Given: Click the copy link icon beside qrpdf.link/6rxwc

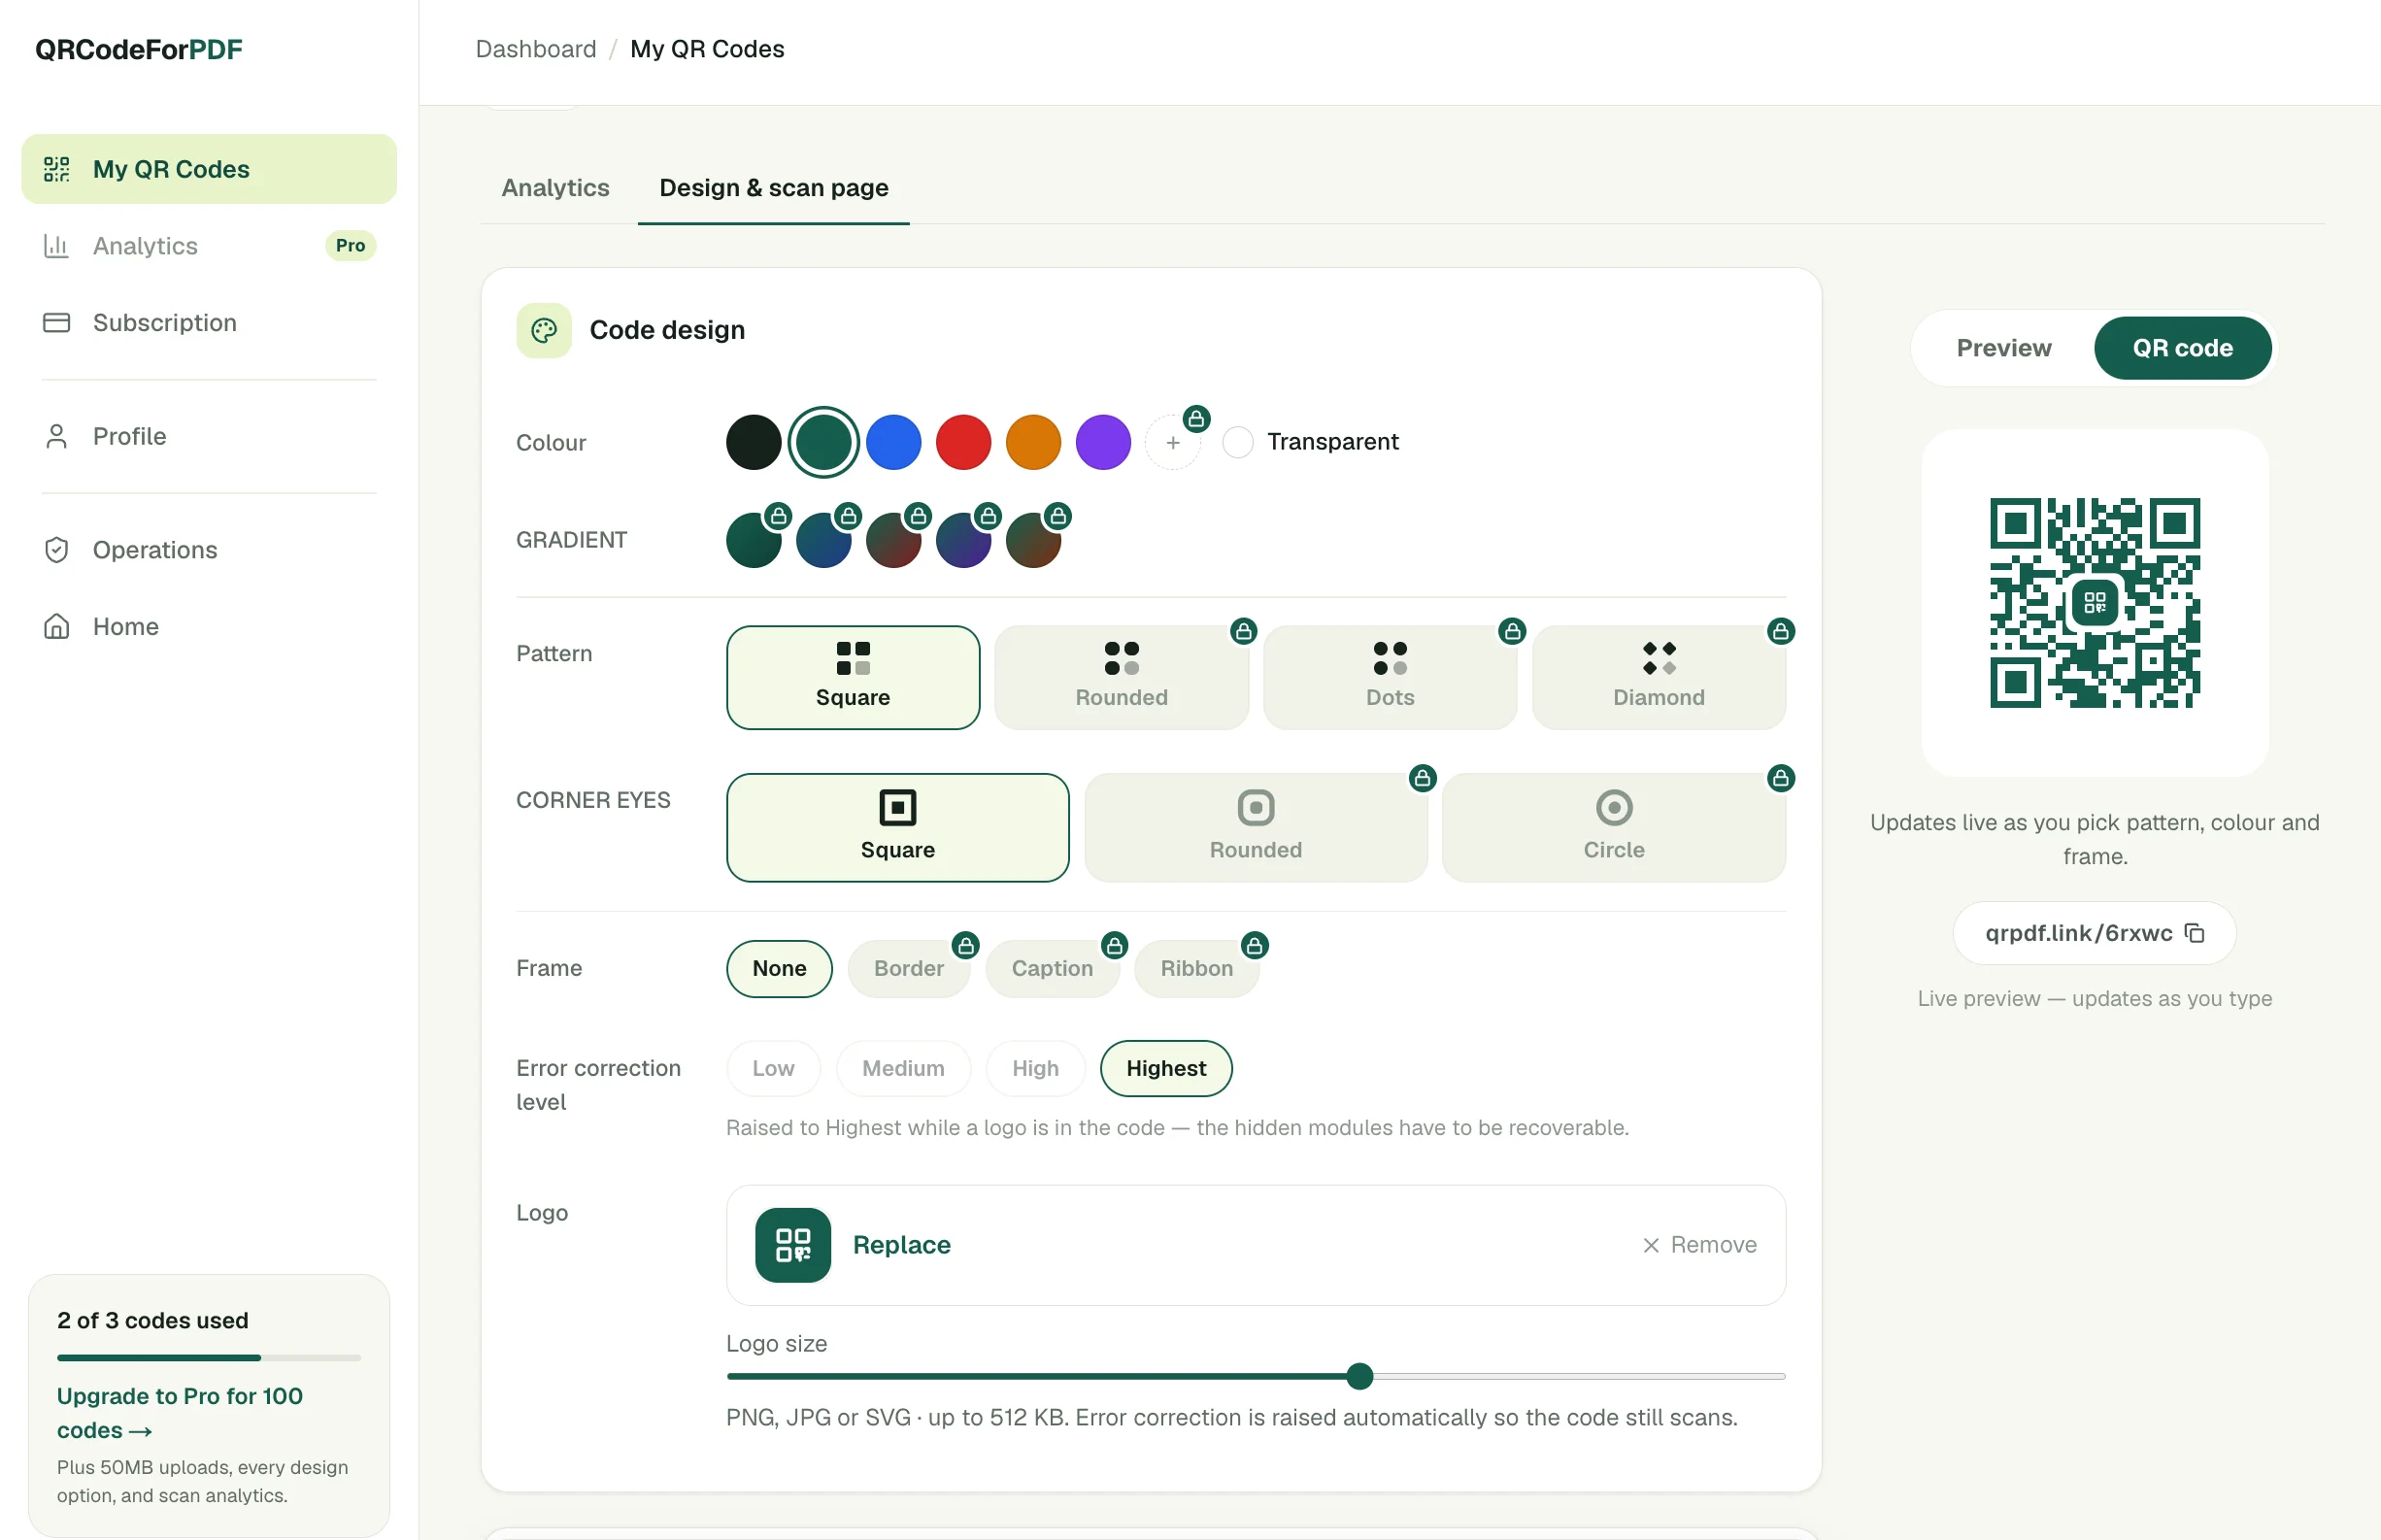Looking at the screenshot, I should pyautogui.click(x=2194, y=933).
